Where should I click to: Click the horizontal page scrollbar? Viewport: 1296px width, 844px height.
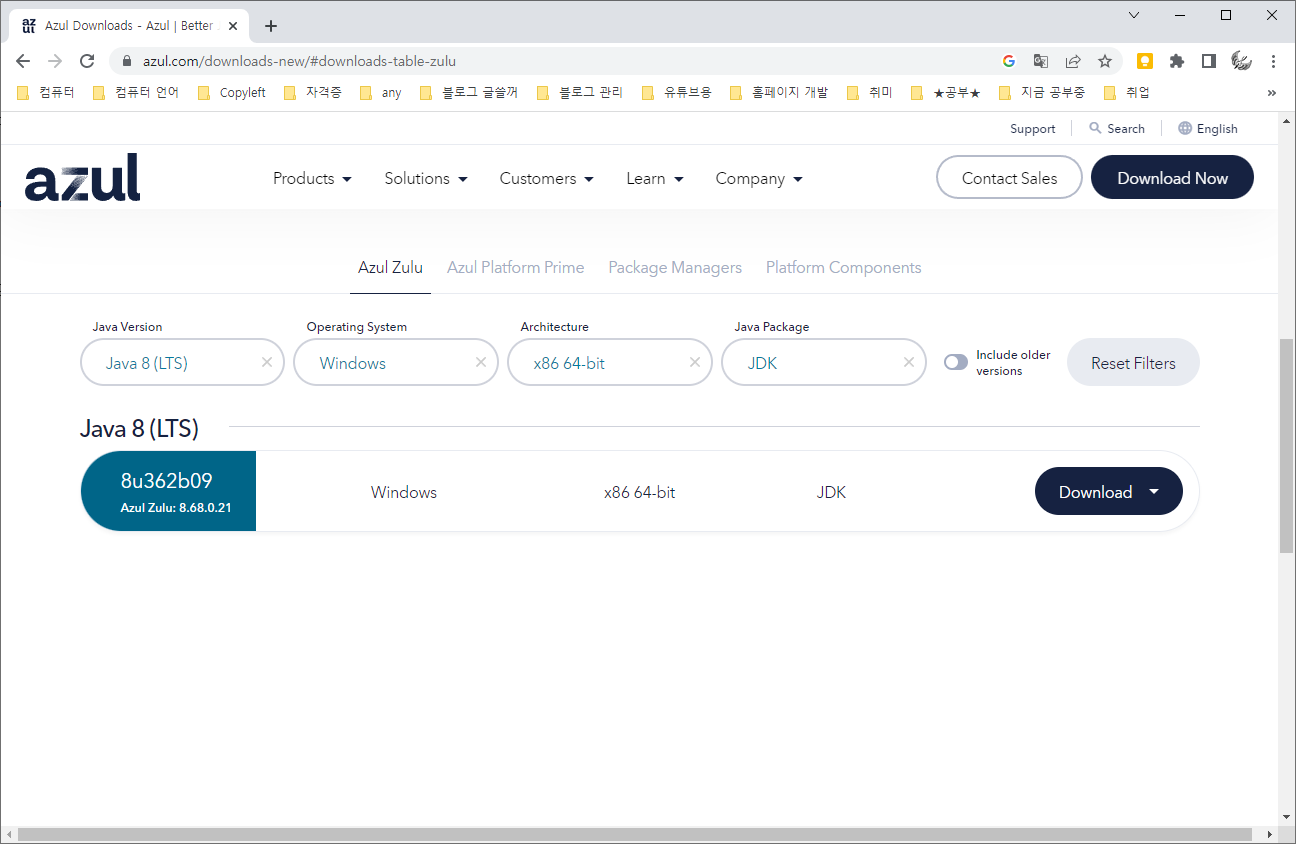pos(635,834)
